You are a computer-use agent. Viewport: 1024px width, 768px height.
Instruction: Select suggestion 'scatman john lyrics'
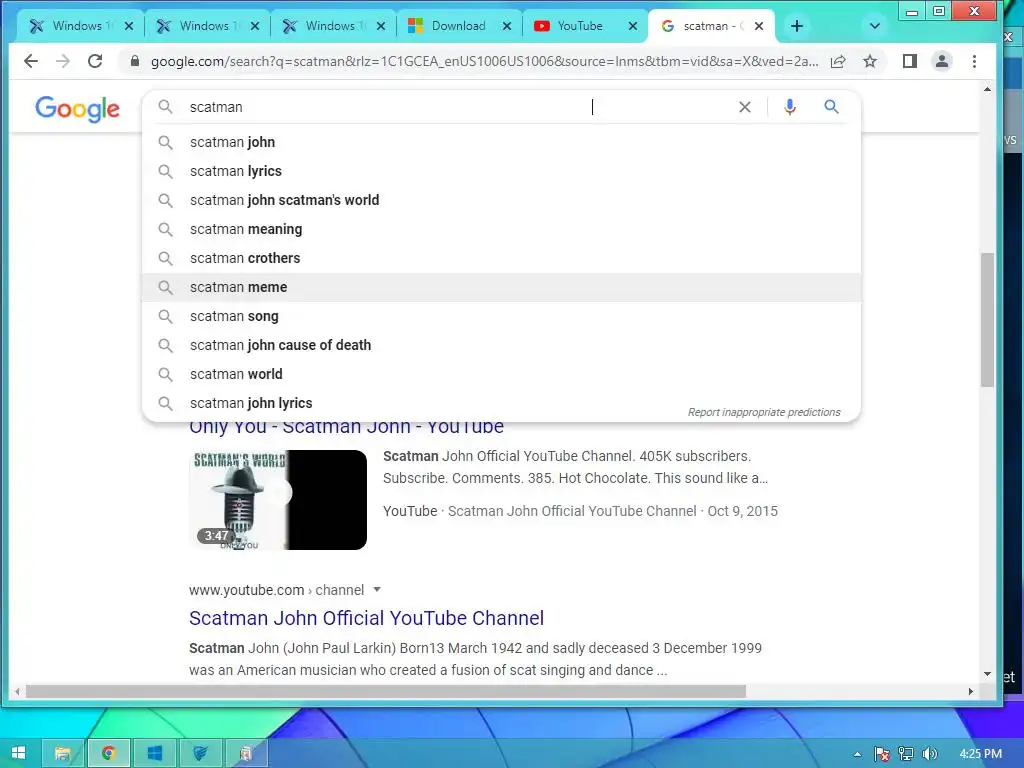[501, 403]
